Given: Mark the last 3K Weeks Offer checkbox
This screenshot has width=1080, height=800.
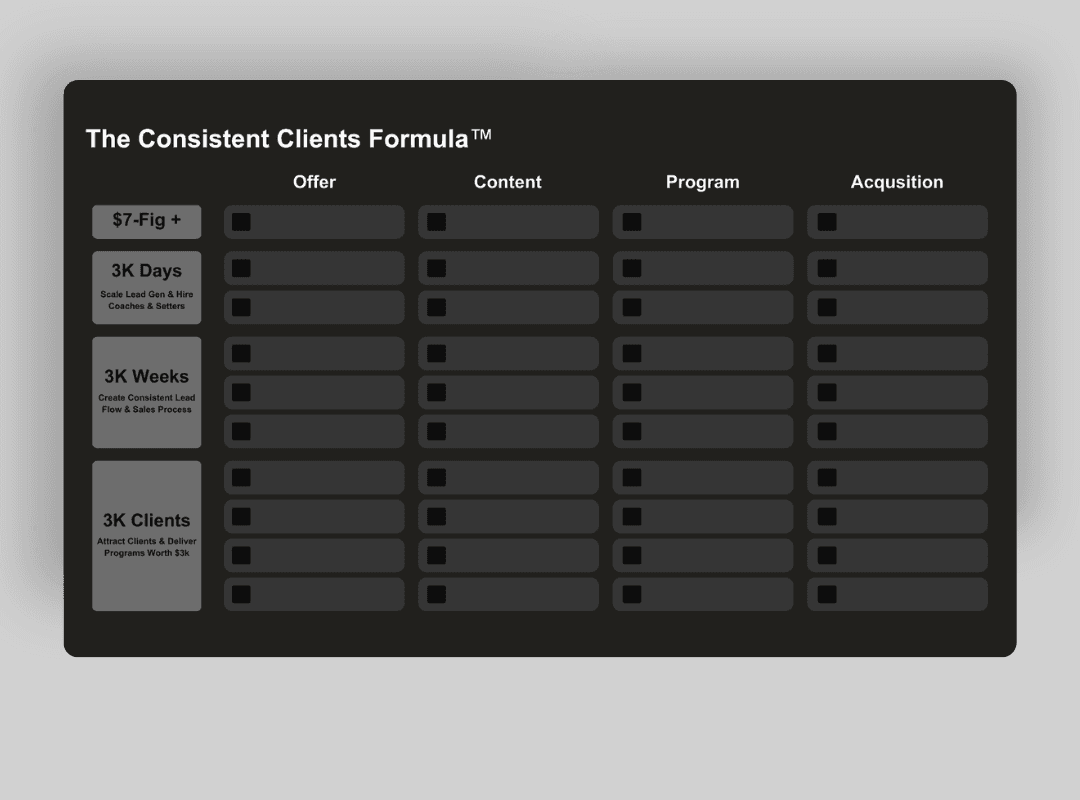Looking at the screenshot, I should pyautogui.click(x=241, y=431).
